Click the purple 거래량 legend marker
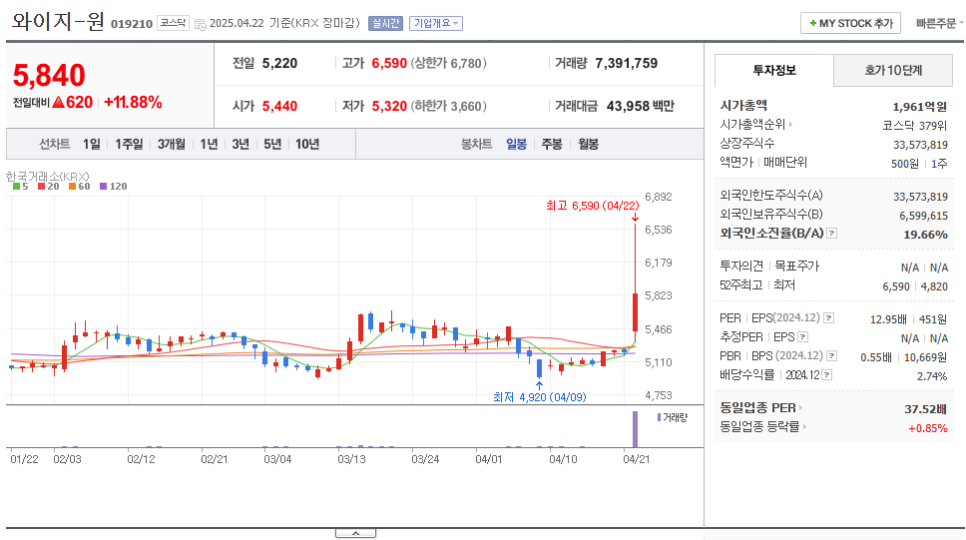The image size is (966, 540). (x=659, y=417)
